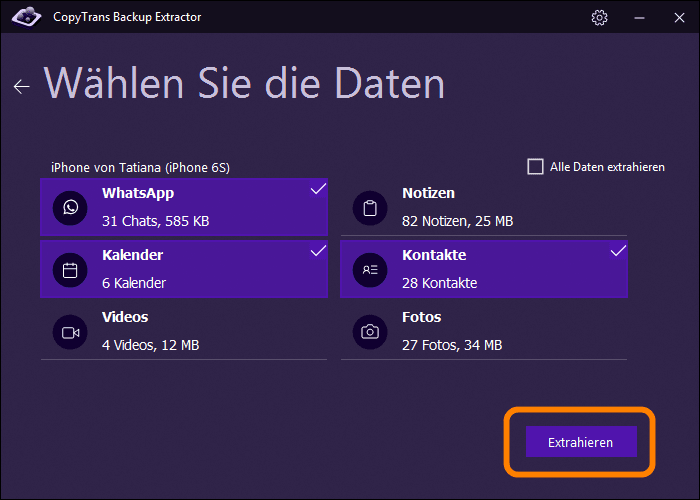Viewport: 700px width, 500px height.
Task: Click the 'Wählen Sie die Daten' heading
Action: coord(244,83)
